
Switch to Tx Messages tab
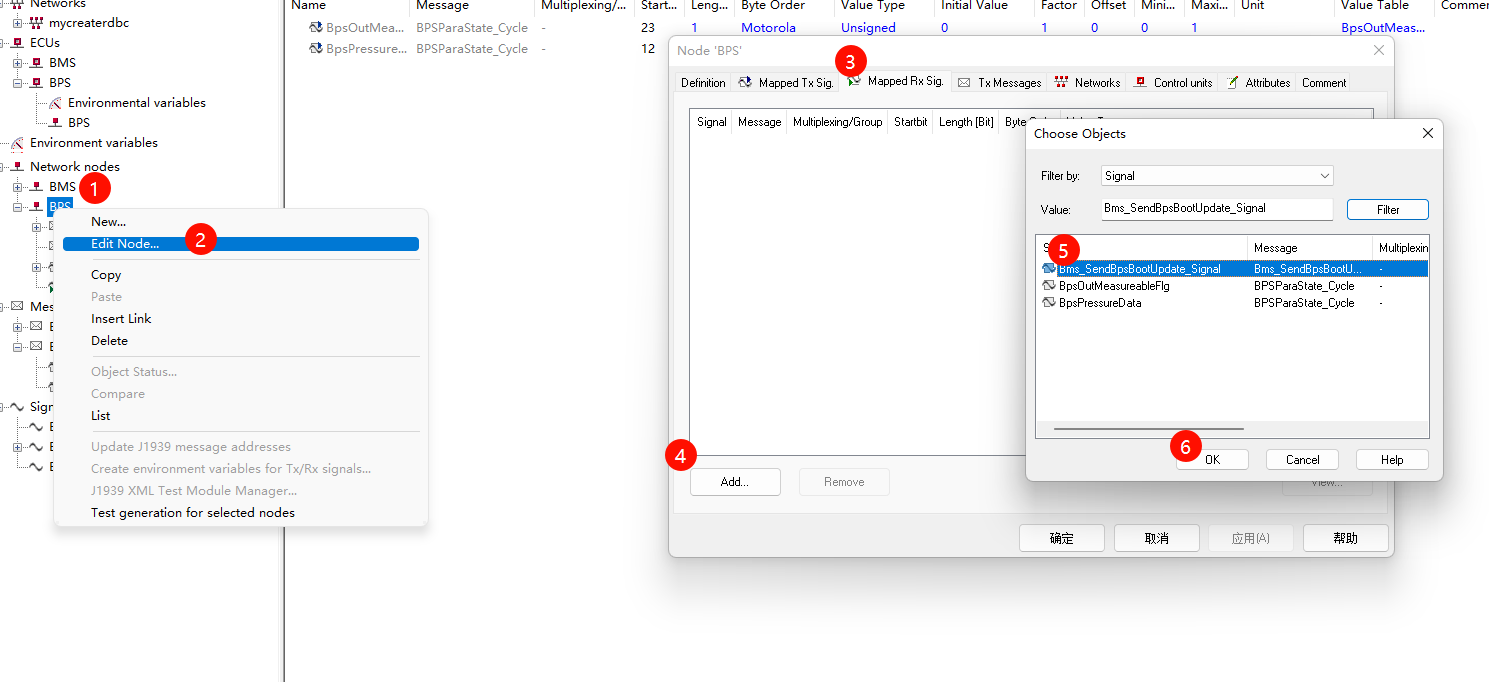(1000, 83)
